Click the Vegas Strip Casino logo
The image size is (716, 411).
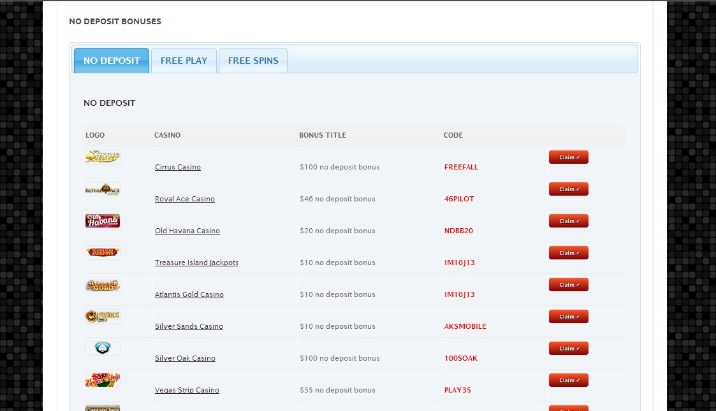click(x=102, y=380)
